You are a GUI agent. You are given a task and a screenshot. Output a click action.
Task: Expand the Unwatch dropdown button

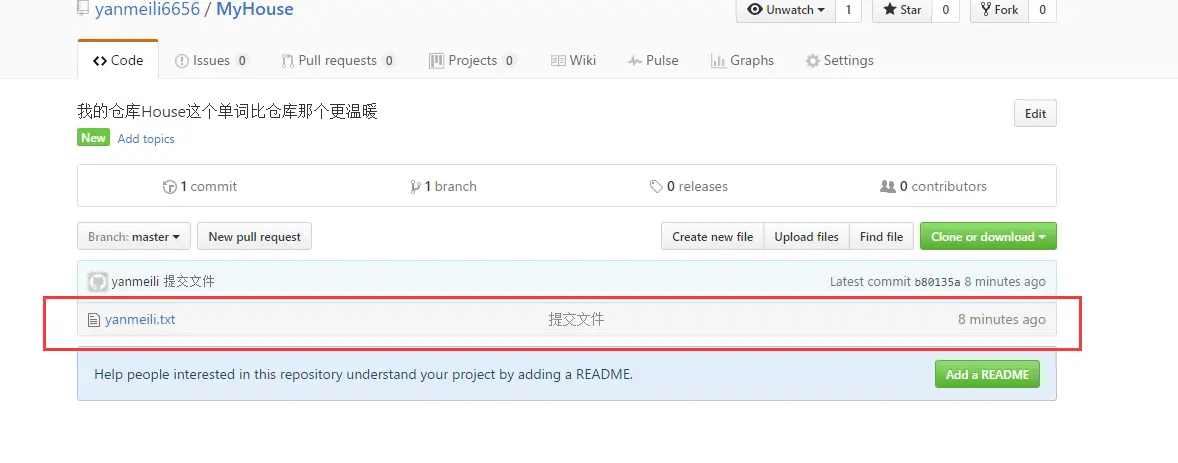coord(786,10)
